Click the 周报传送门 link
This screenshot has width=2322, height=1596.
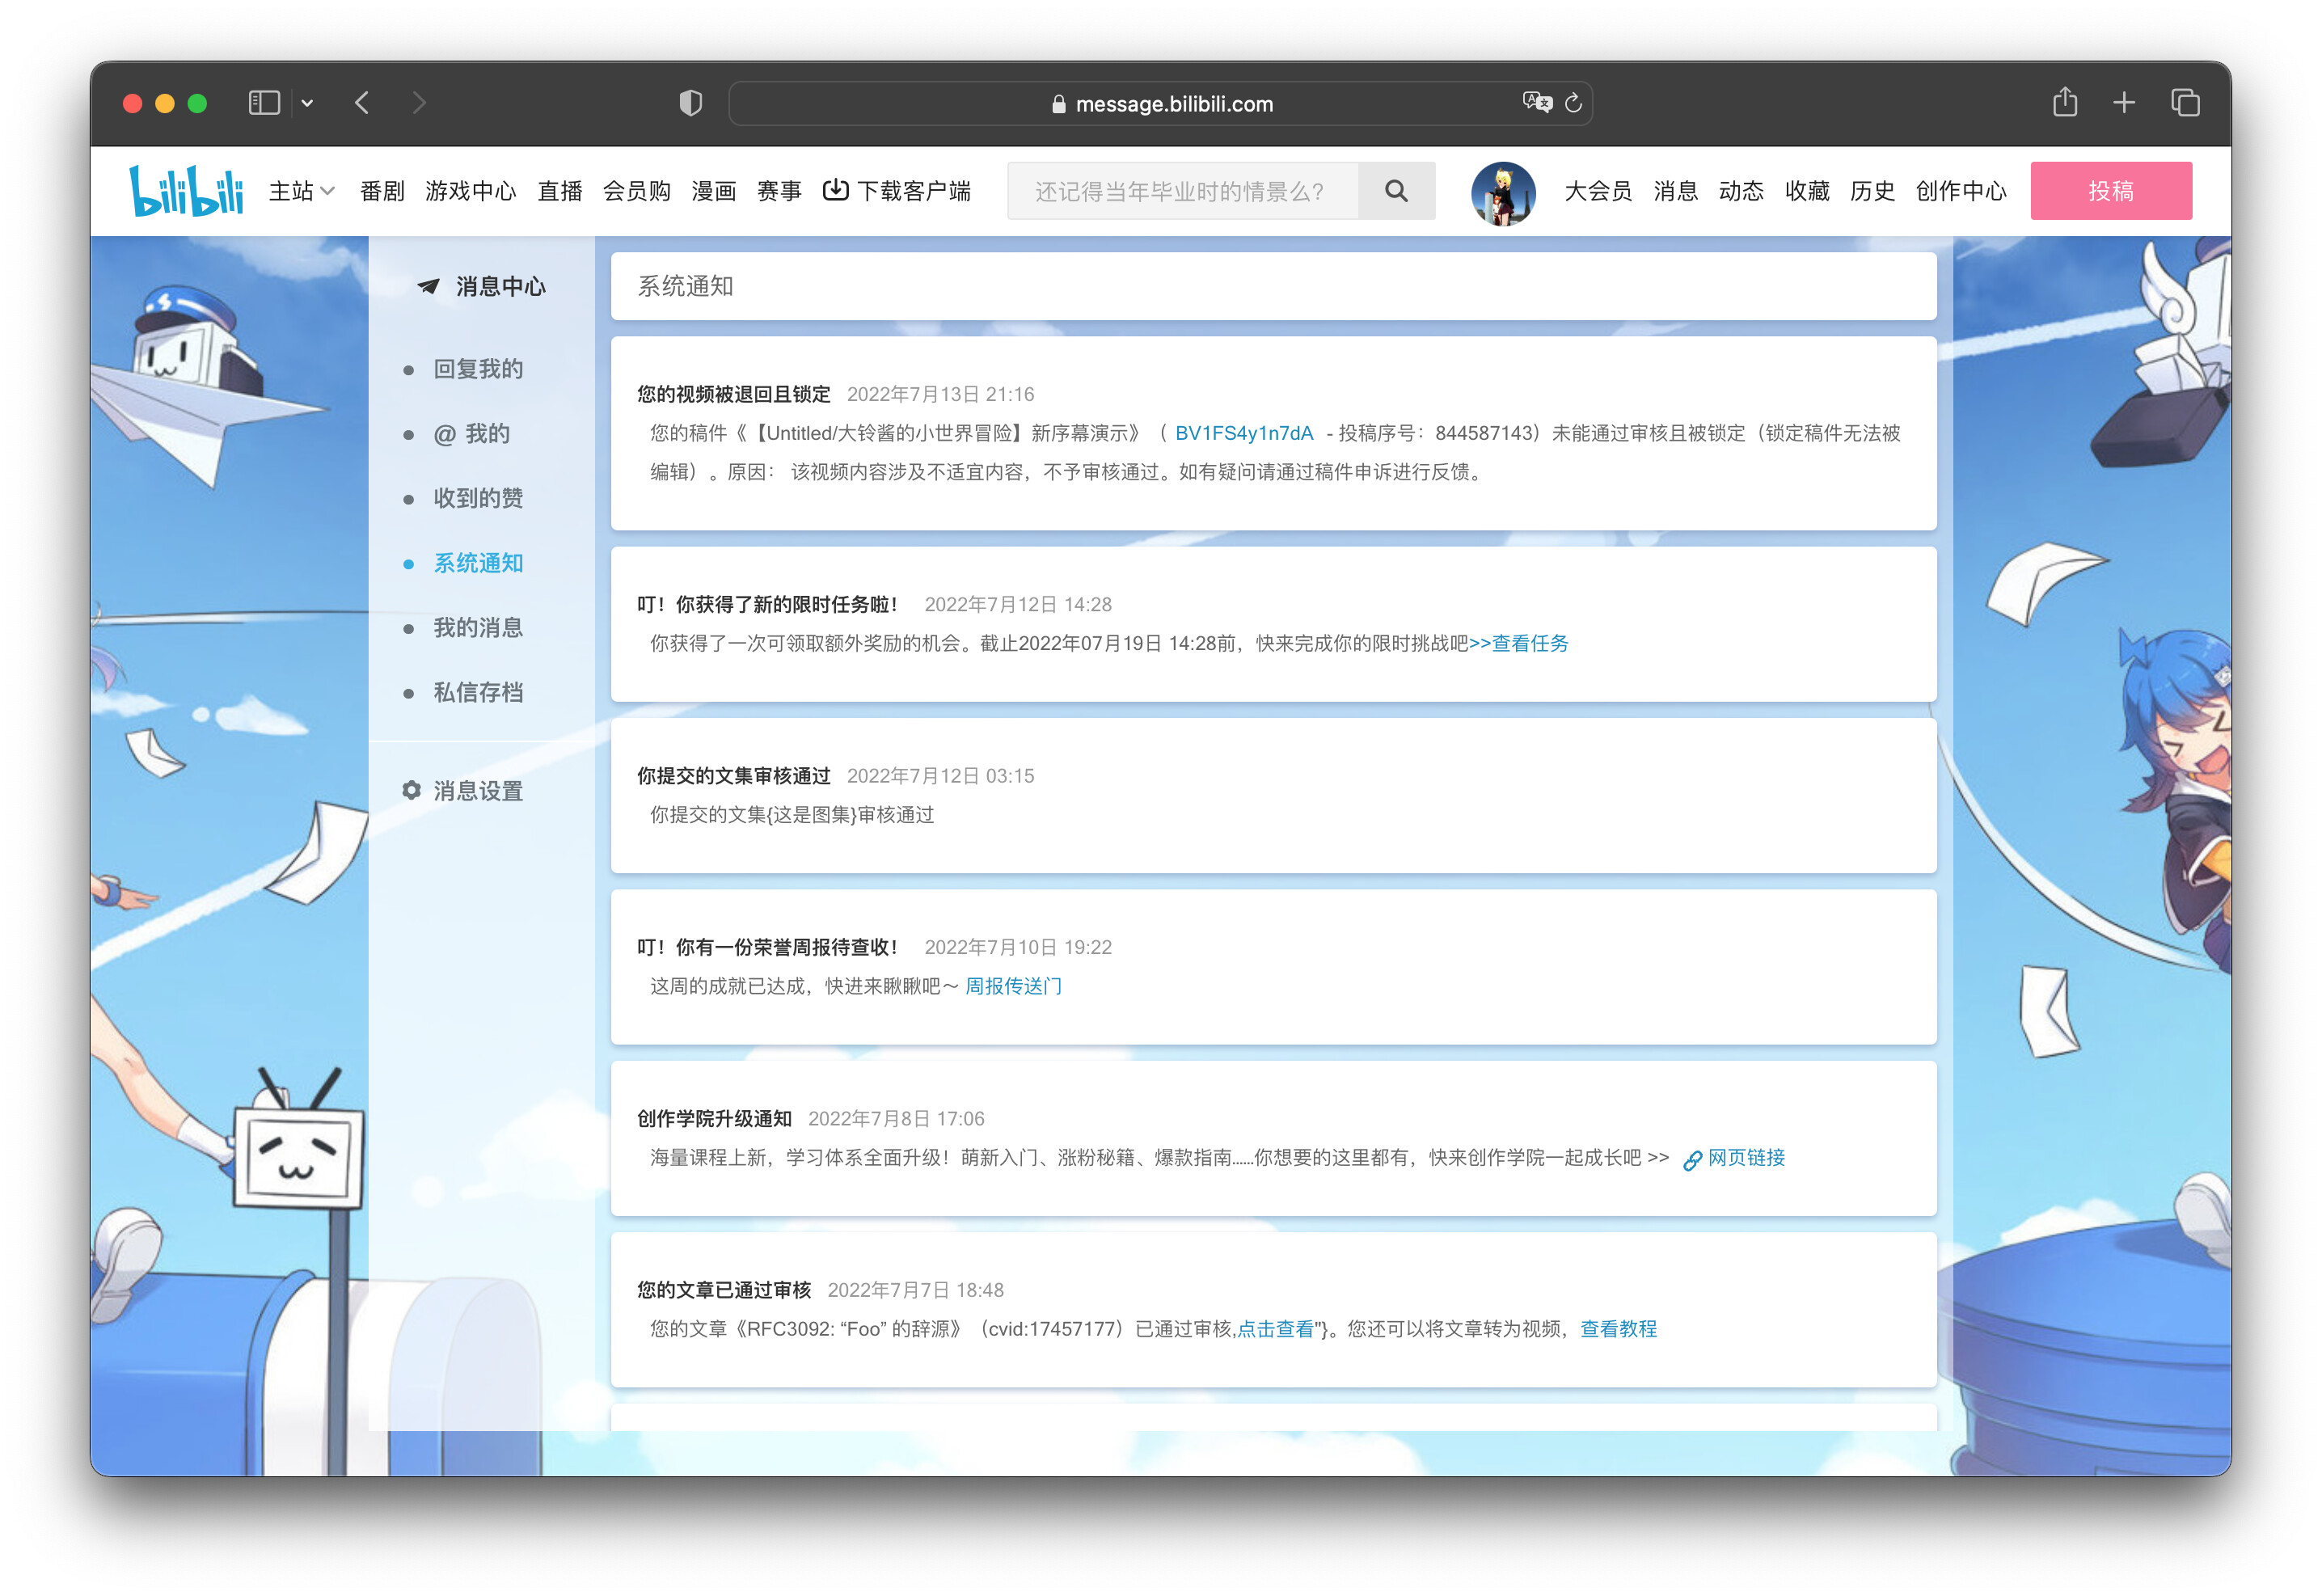[x=1012, y=986]
